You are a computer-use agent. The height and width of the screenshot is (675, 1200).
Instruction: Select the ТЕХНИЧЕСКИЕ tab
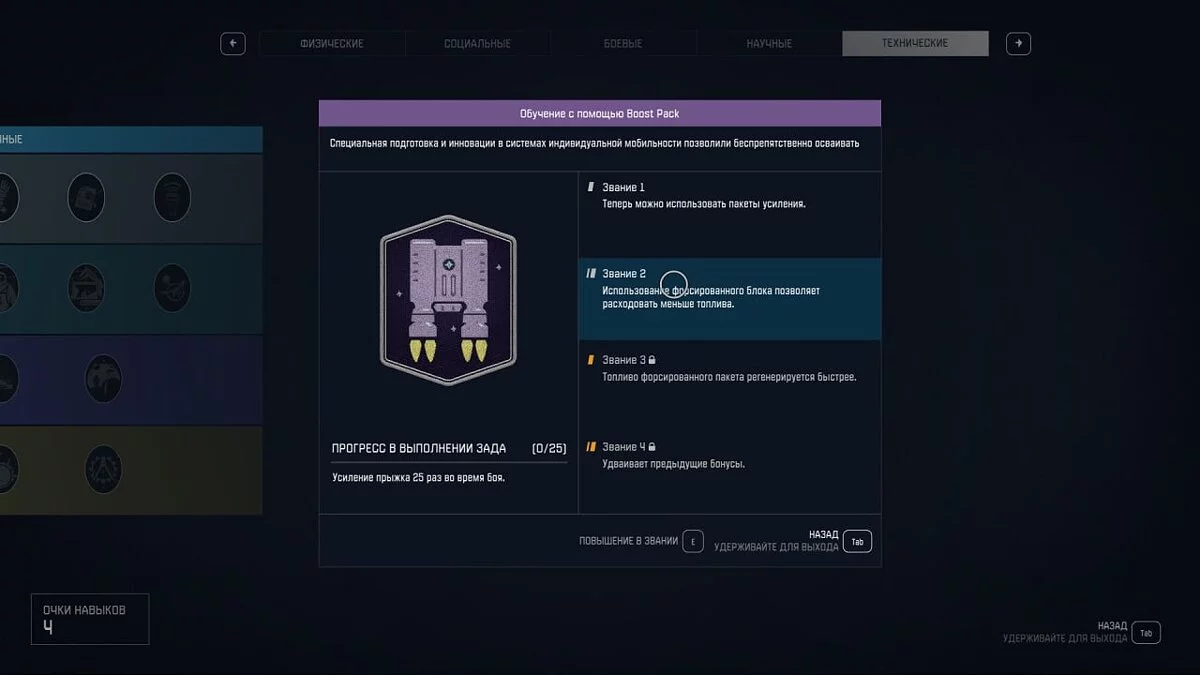[915, 44]
